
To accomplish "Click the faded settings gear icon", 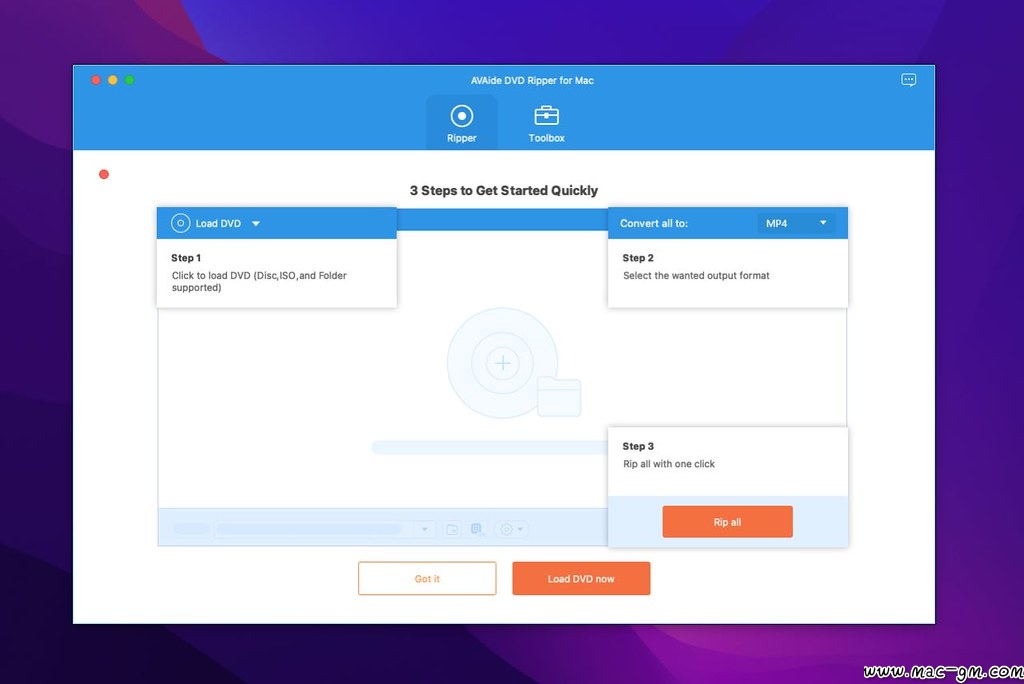I will click(x=506, y=529).
